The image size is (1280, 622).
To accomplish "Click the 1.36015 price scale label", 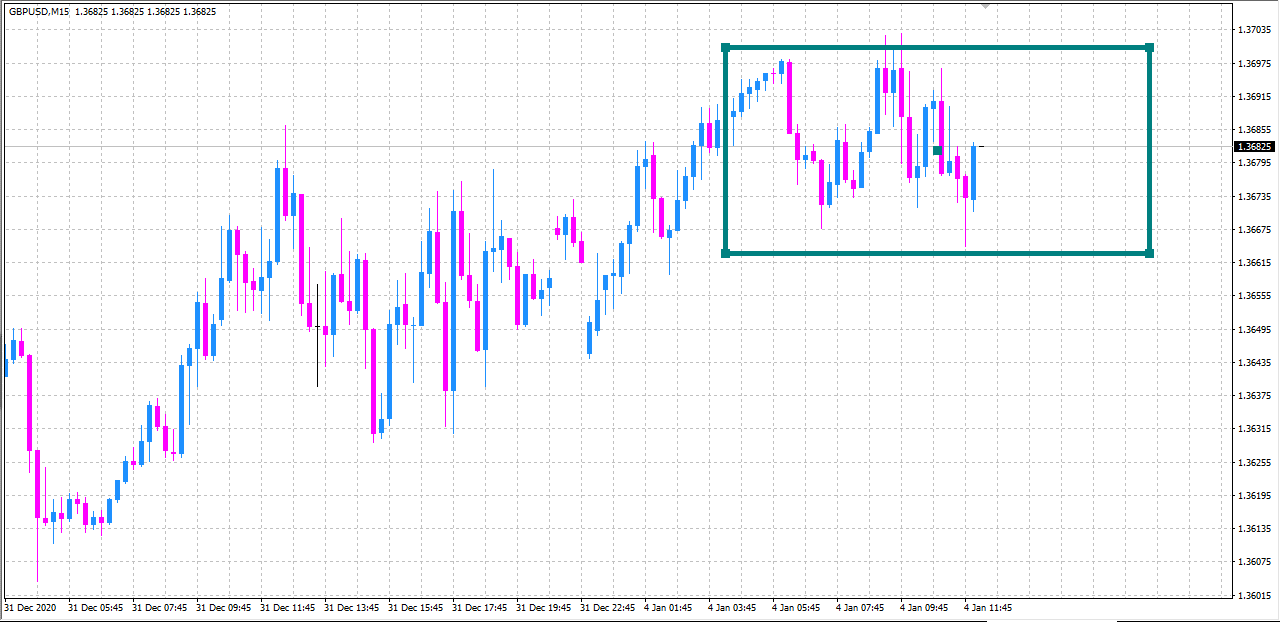I will 1254,595.
